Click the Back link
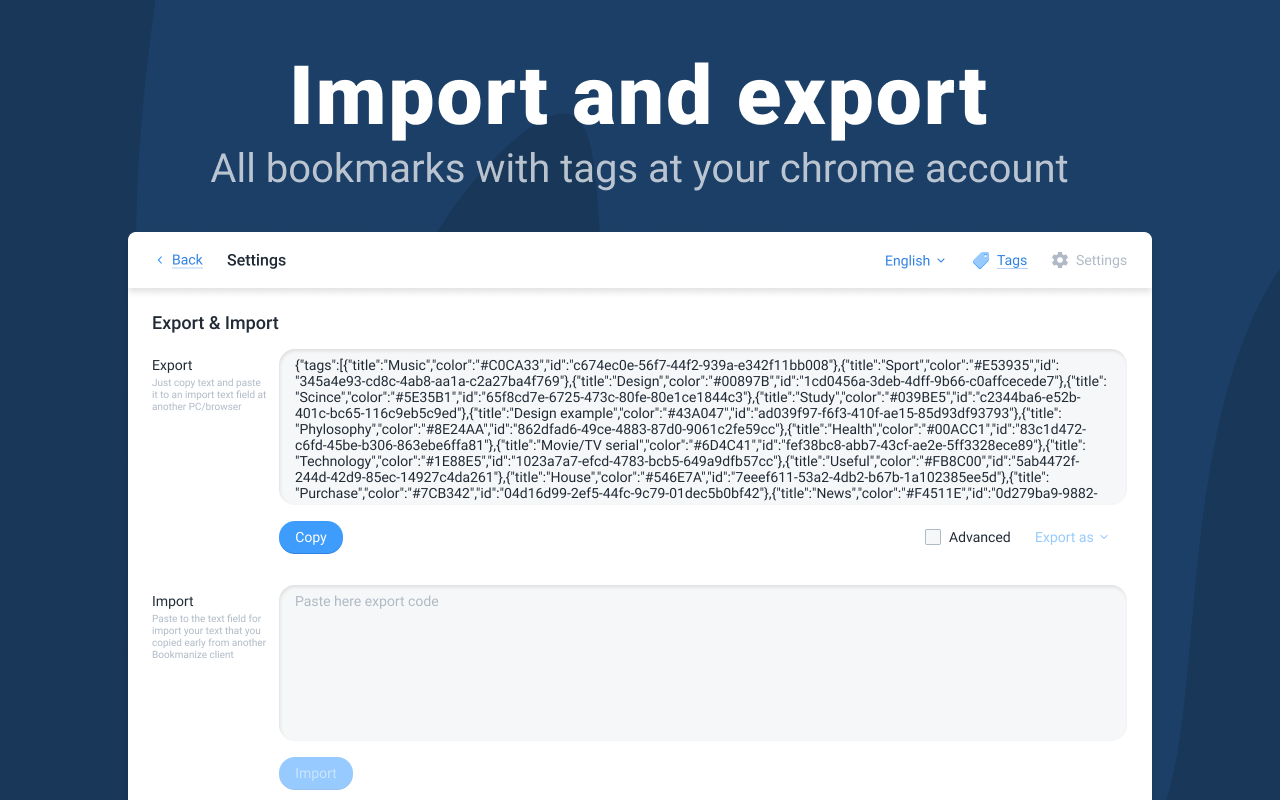1280x800 pixels. click(187, 260)
